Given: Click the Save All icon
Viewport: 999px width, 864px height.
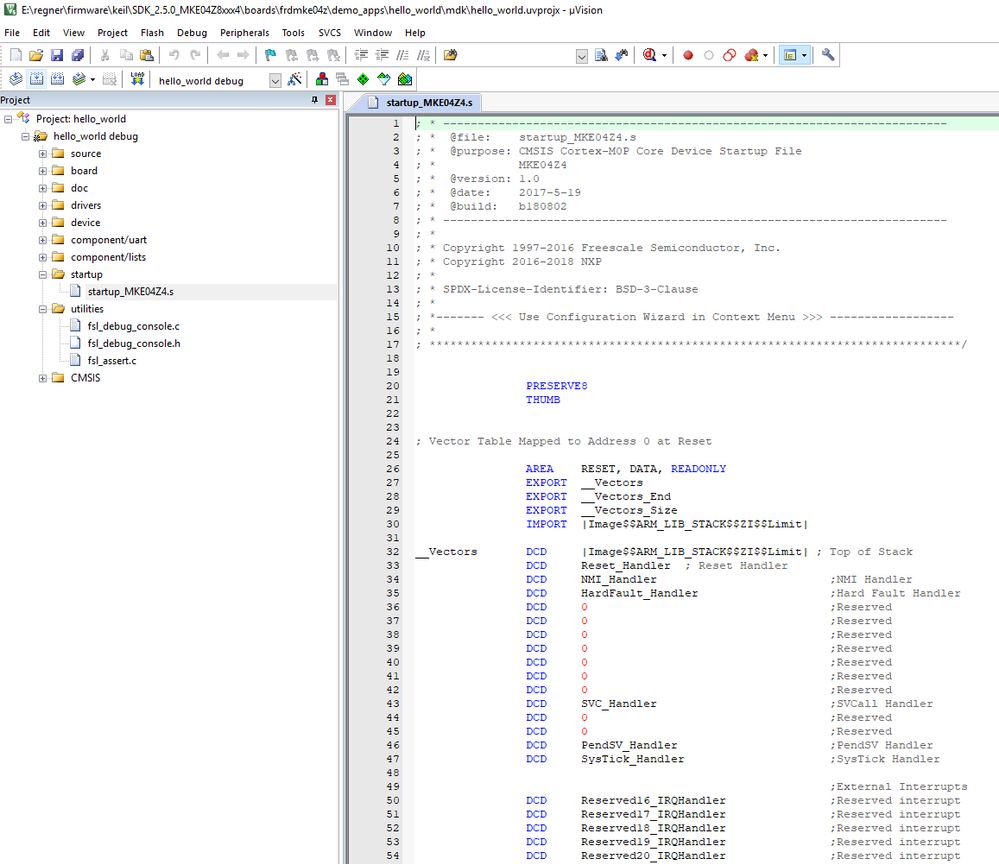Looking at the screenshot, I should coord(78,55).
